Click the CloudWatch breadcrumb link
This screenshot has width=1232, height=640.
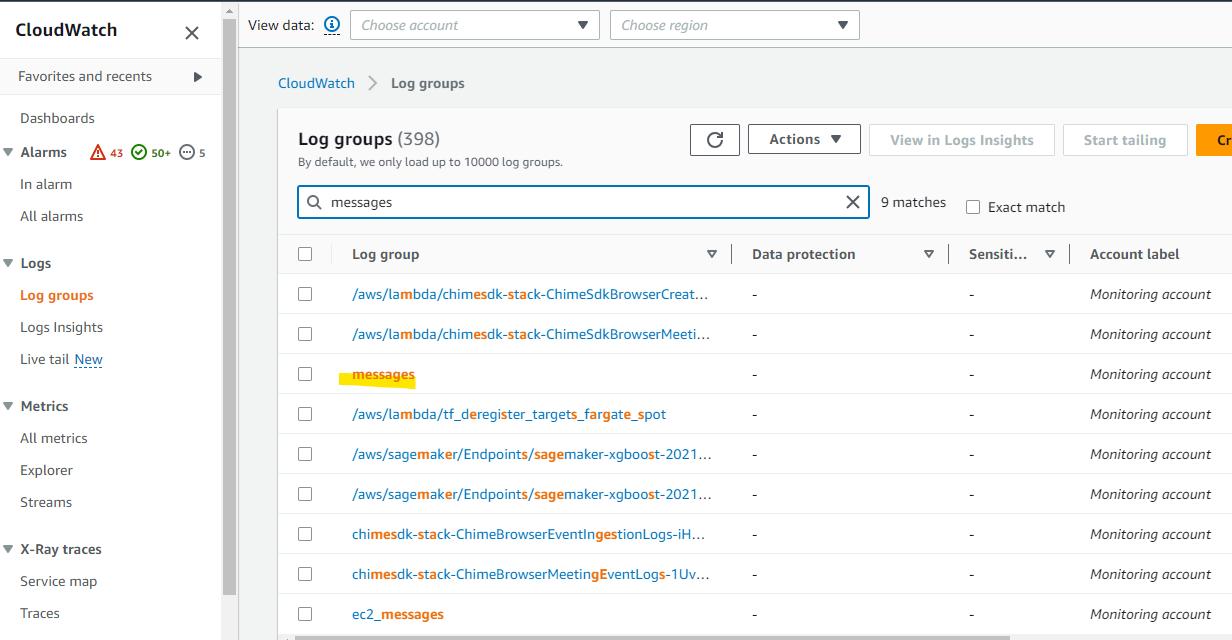[316, 83]
